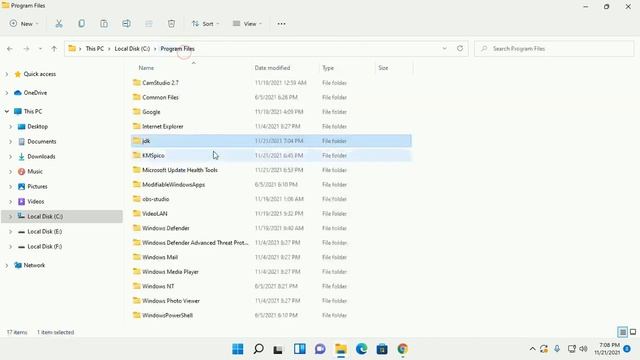The height and width of the screenshot is (360, 640).
Task: Click the Rename icon in toolbar
Action: 127,24
